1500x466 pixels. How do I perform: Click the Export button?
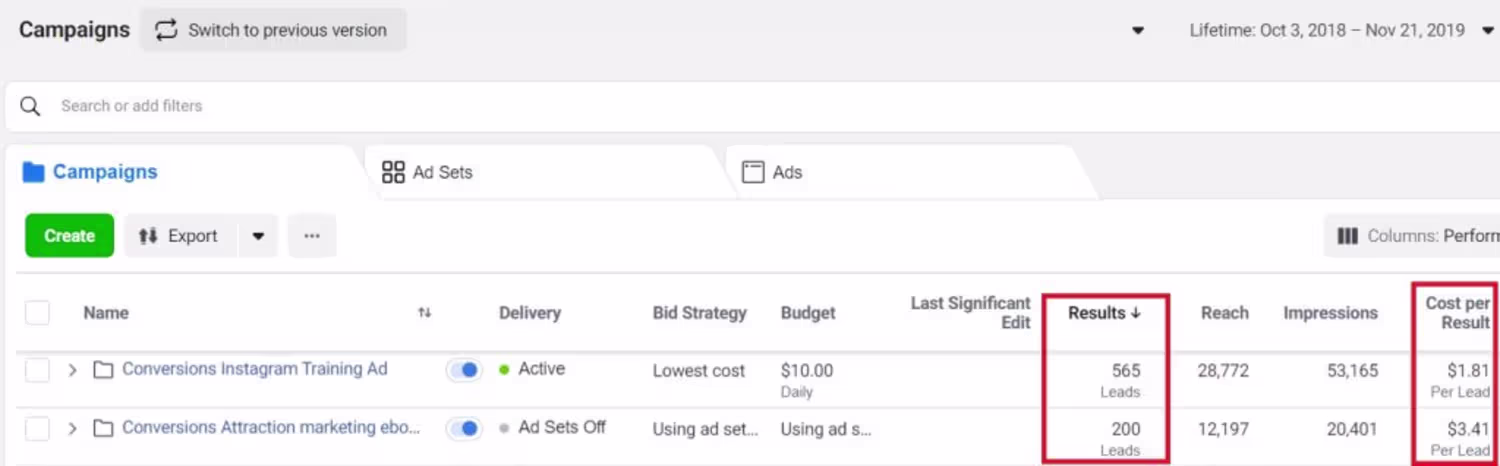pyautogui.click(x=180, y=236)
